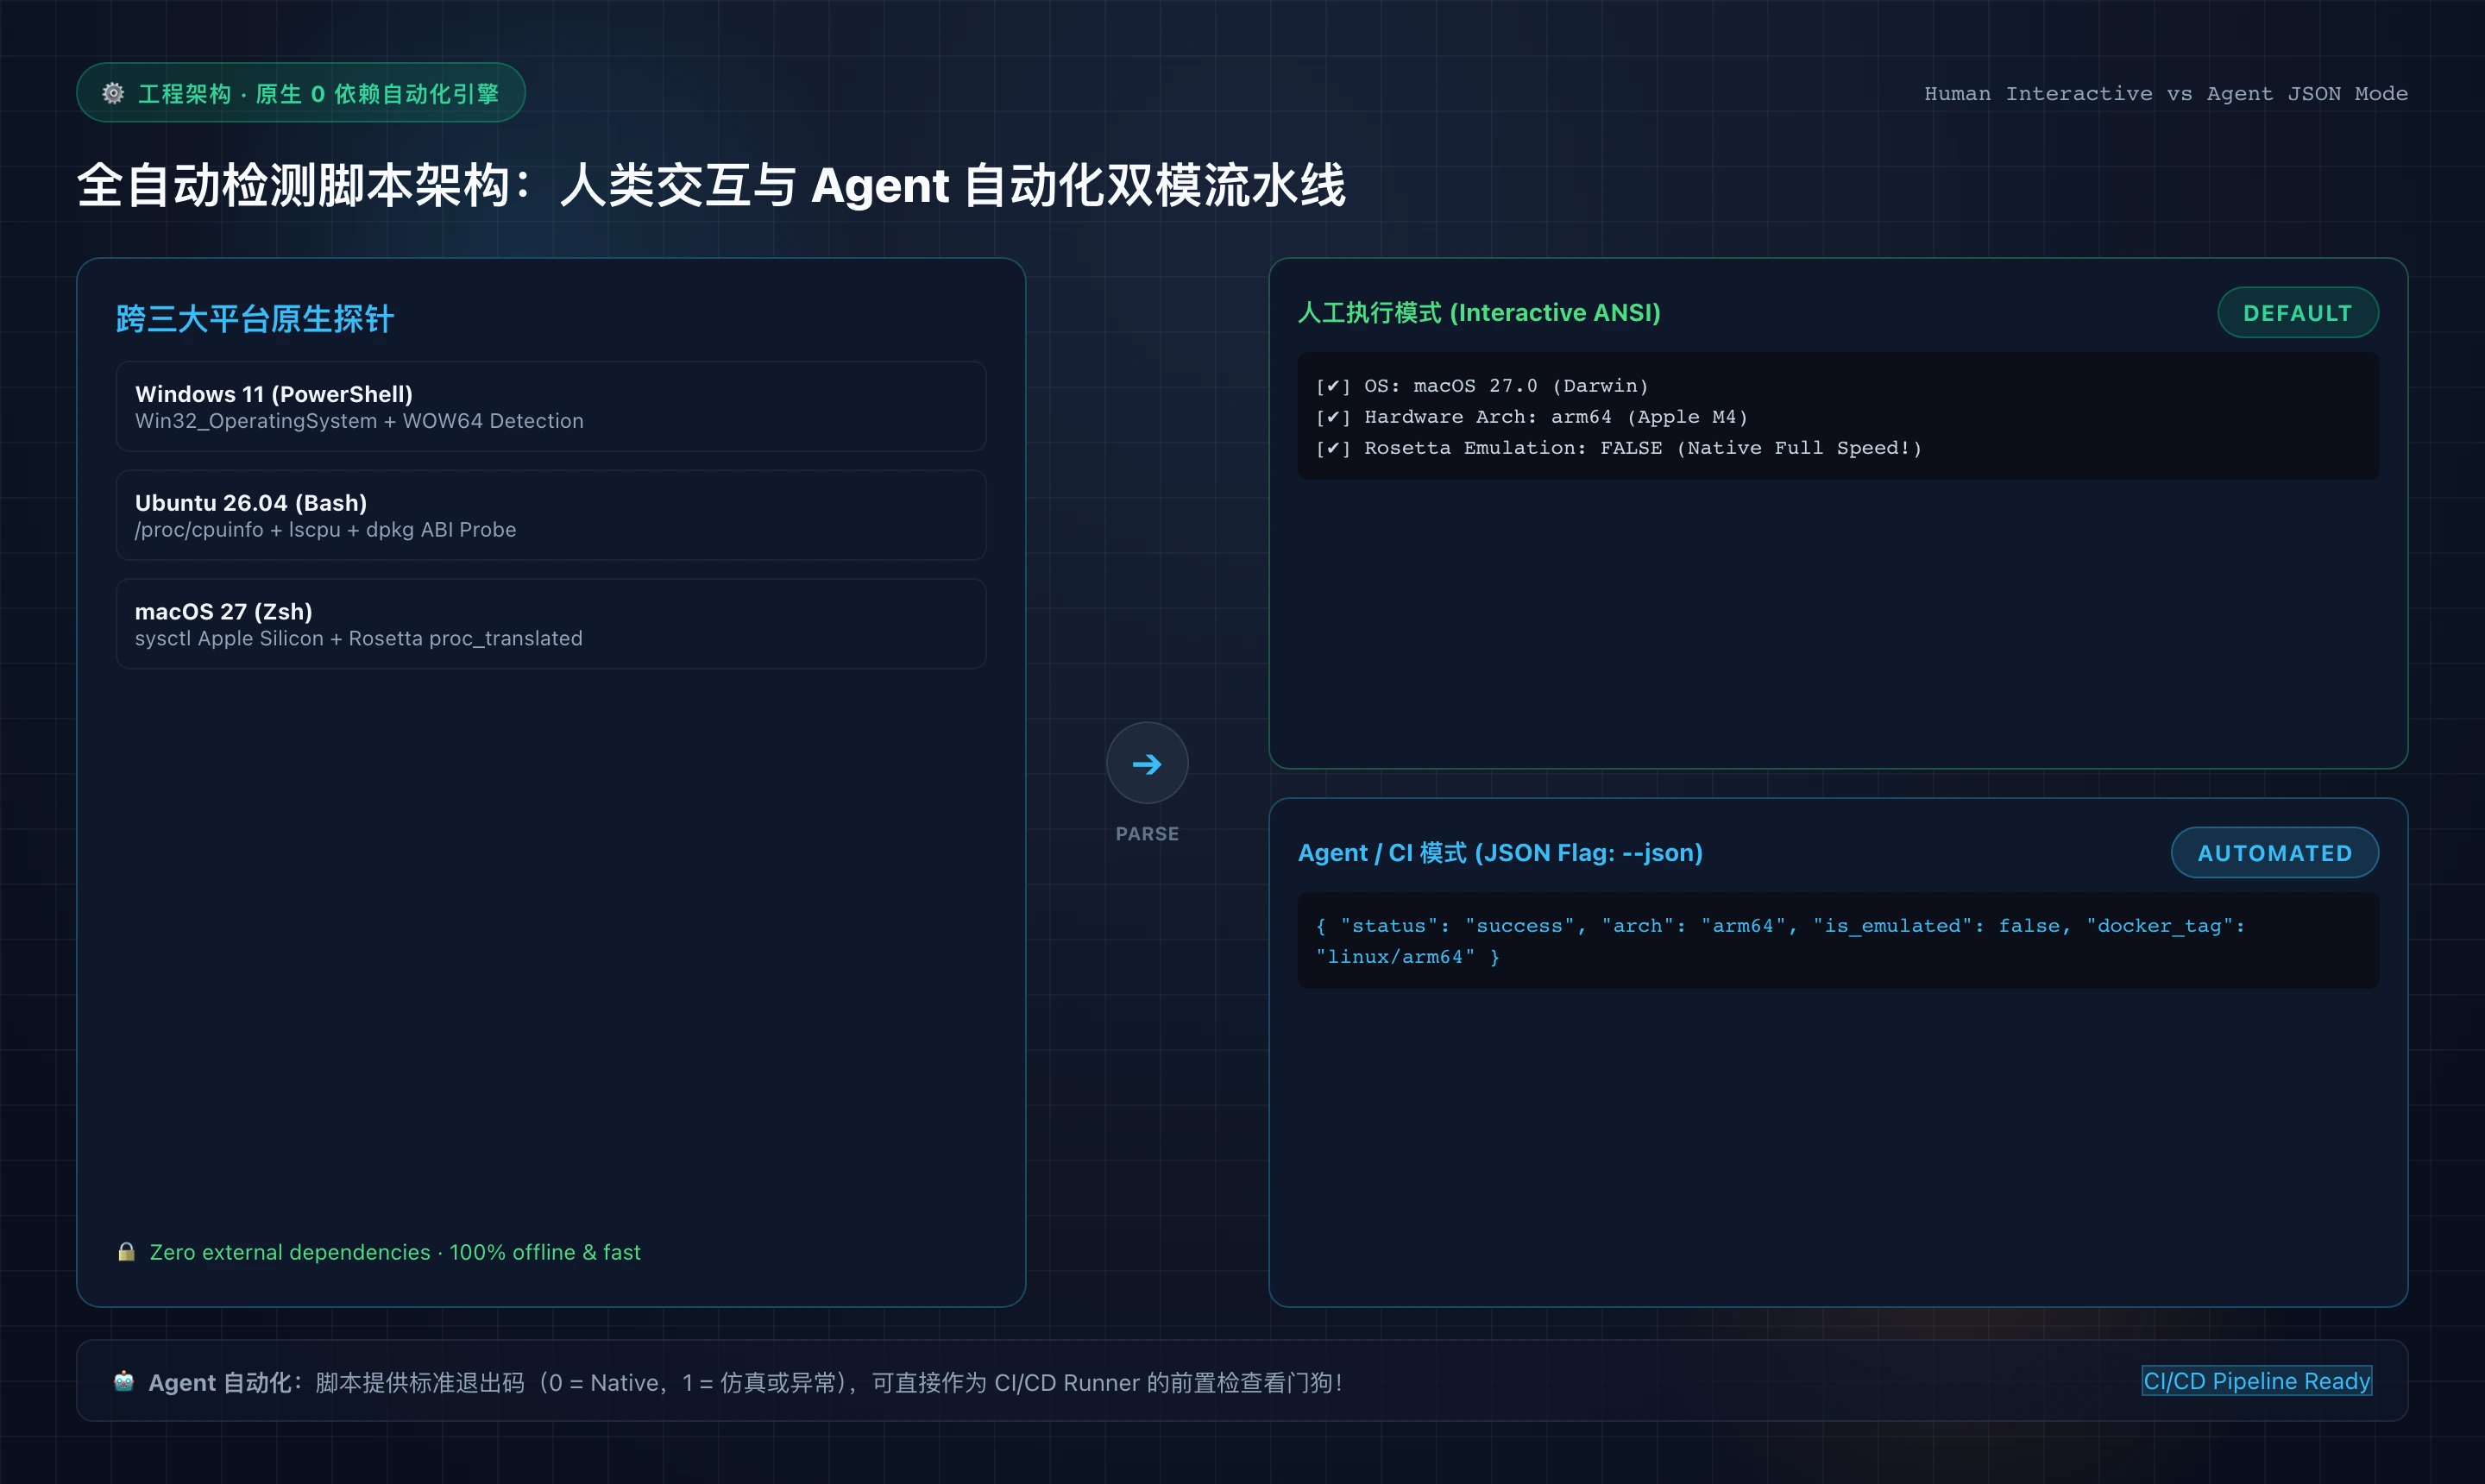Image resolution: width=2485 pixels, height=1484 pixels.
Task: Click the PARSE label under the arrow
Action: click(x=1147, y=834)
